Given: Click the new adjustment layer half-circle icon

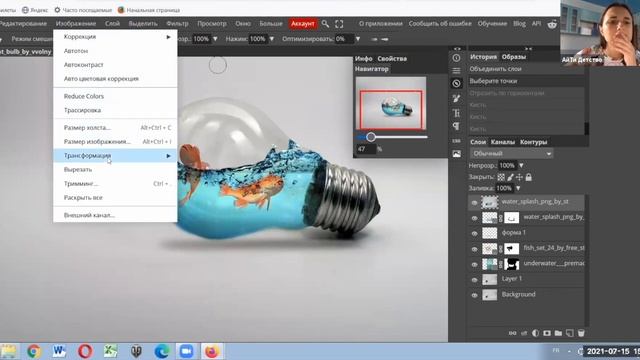Looking at the screenshot, I should [x=536, y=333].
